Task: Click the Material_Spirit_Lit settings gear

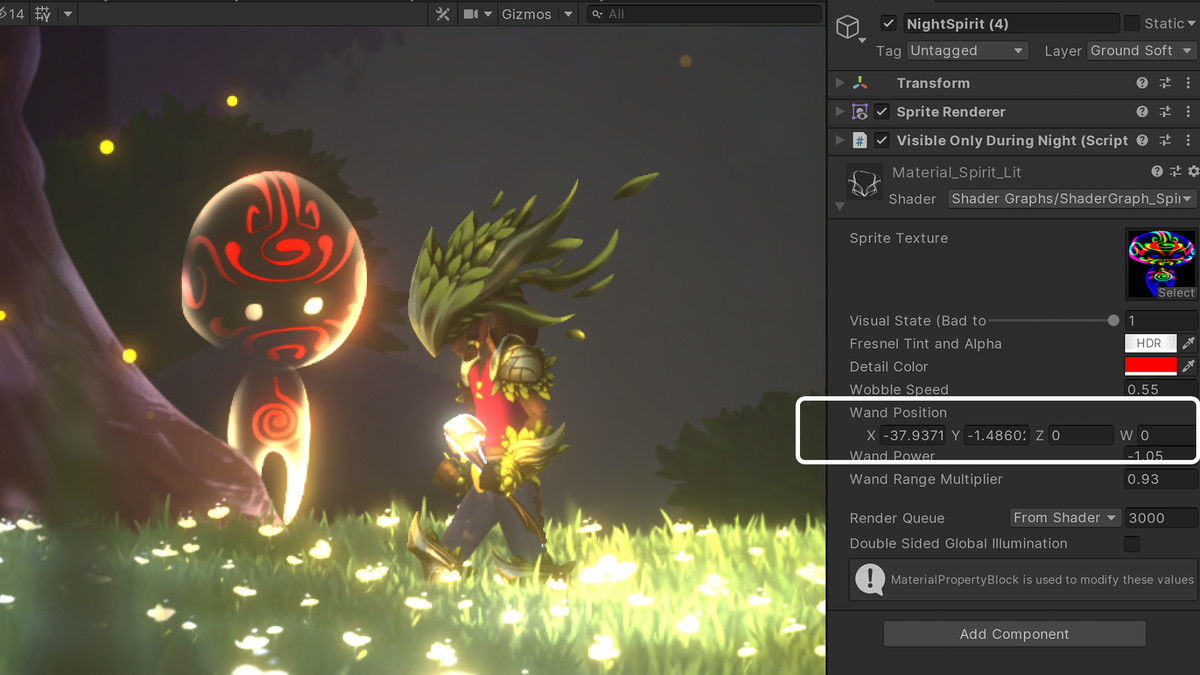Action: coord(1193,172)
